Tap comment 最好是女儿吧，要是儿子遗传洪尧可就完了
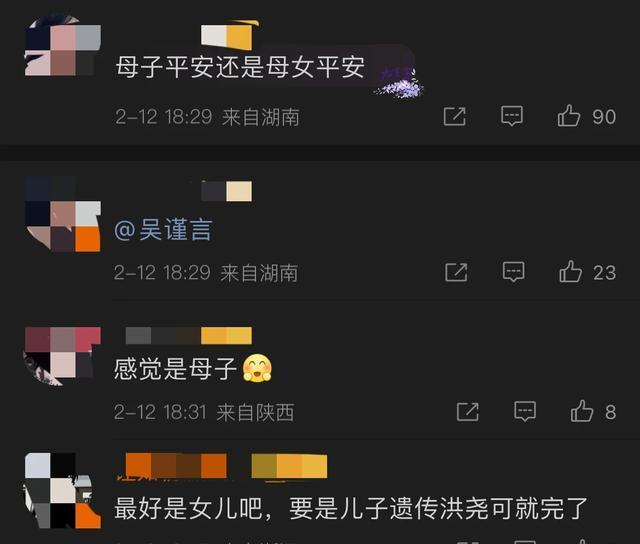Screen dimensions: 640x544 point(351,508)
